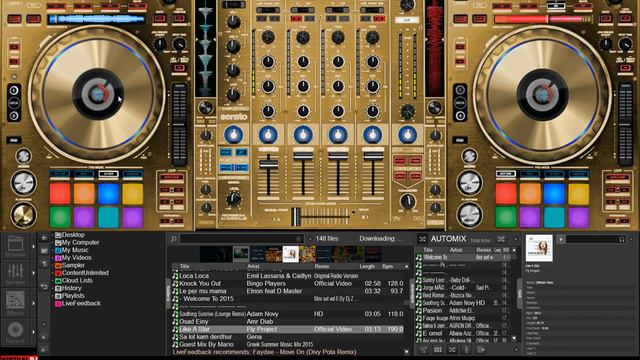Screen dimensions: 640x360
Task: Click the prelisten play icon beside cover art
Action: coord(561,239)
